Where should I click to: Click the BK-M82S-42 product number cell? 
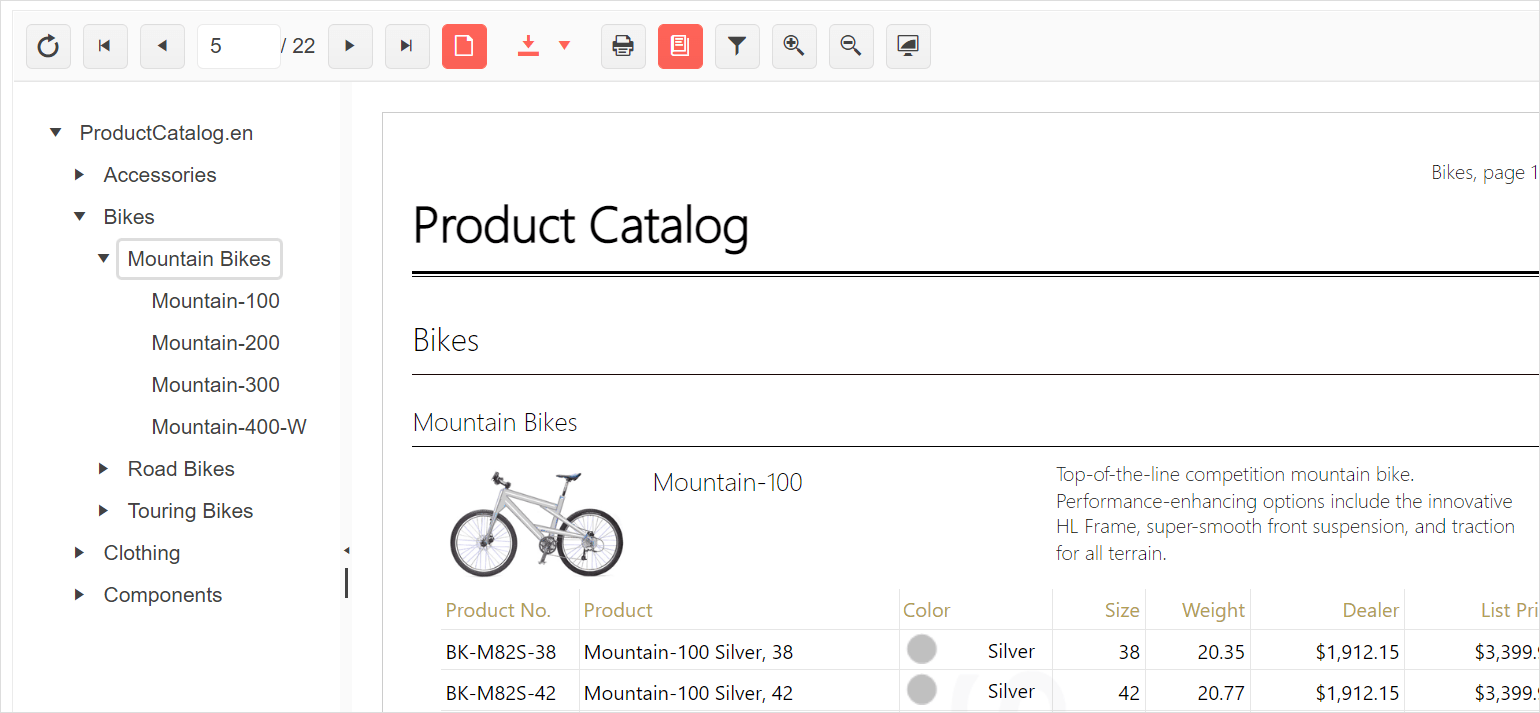click(x=501, y=692)
